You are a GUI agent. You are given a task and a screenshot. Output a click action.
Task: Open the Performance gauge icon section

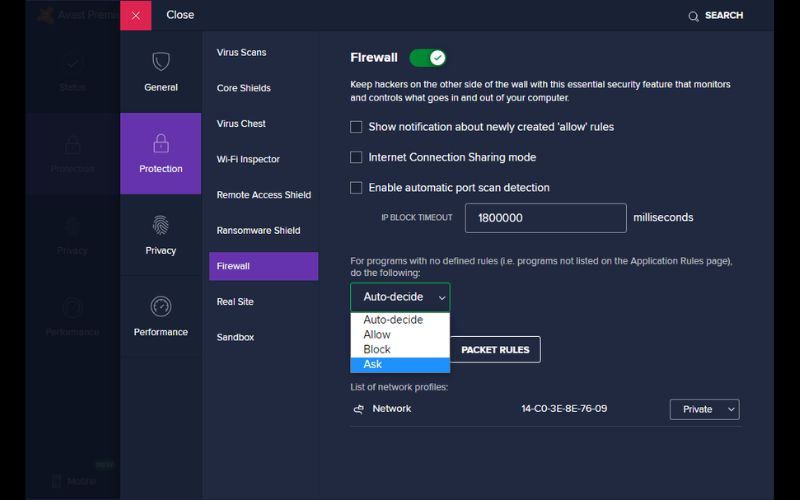(161, 306)
